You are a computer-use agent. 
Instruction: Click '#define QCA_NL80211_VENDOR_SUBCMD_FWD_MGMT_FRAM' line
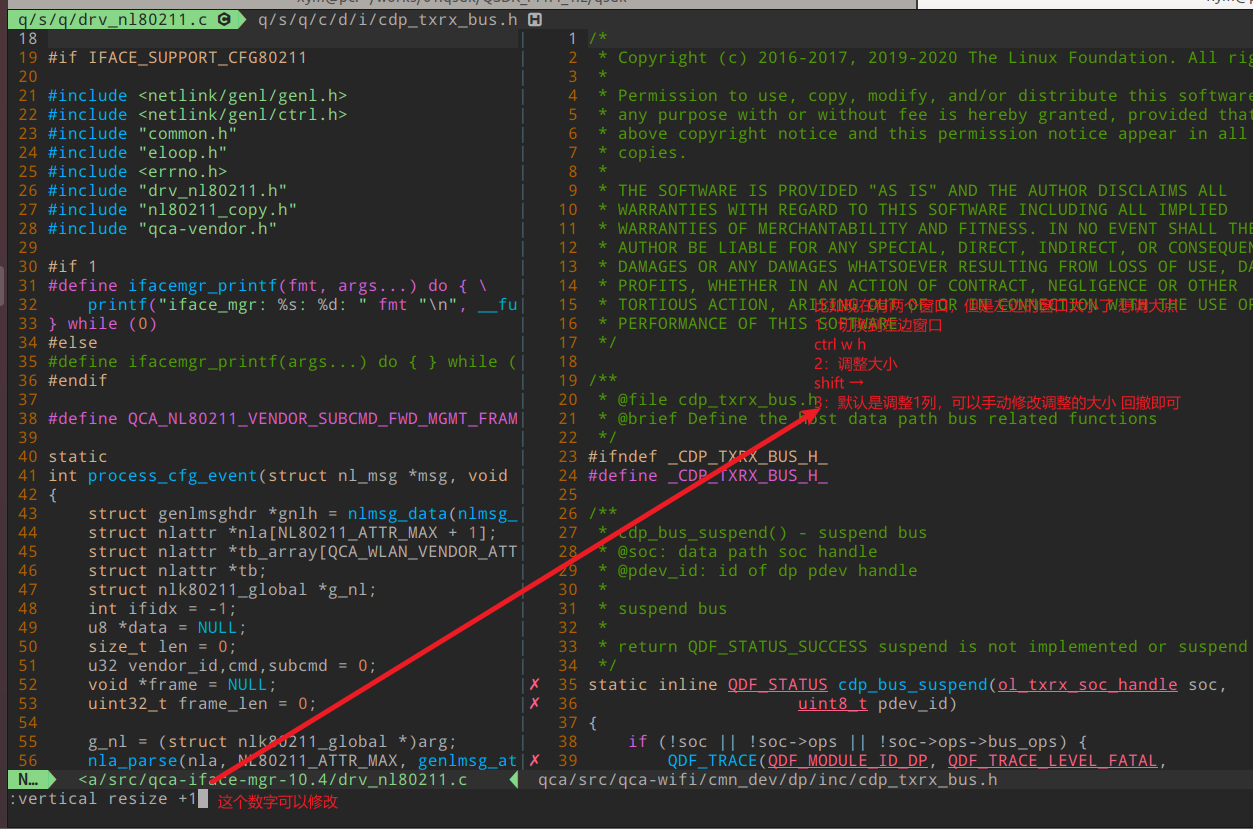point(282,419)
